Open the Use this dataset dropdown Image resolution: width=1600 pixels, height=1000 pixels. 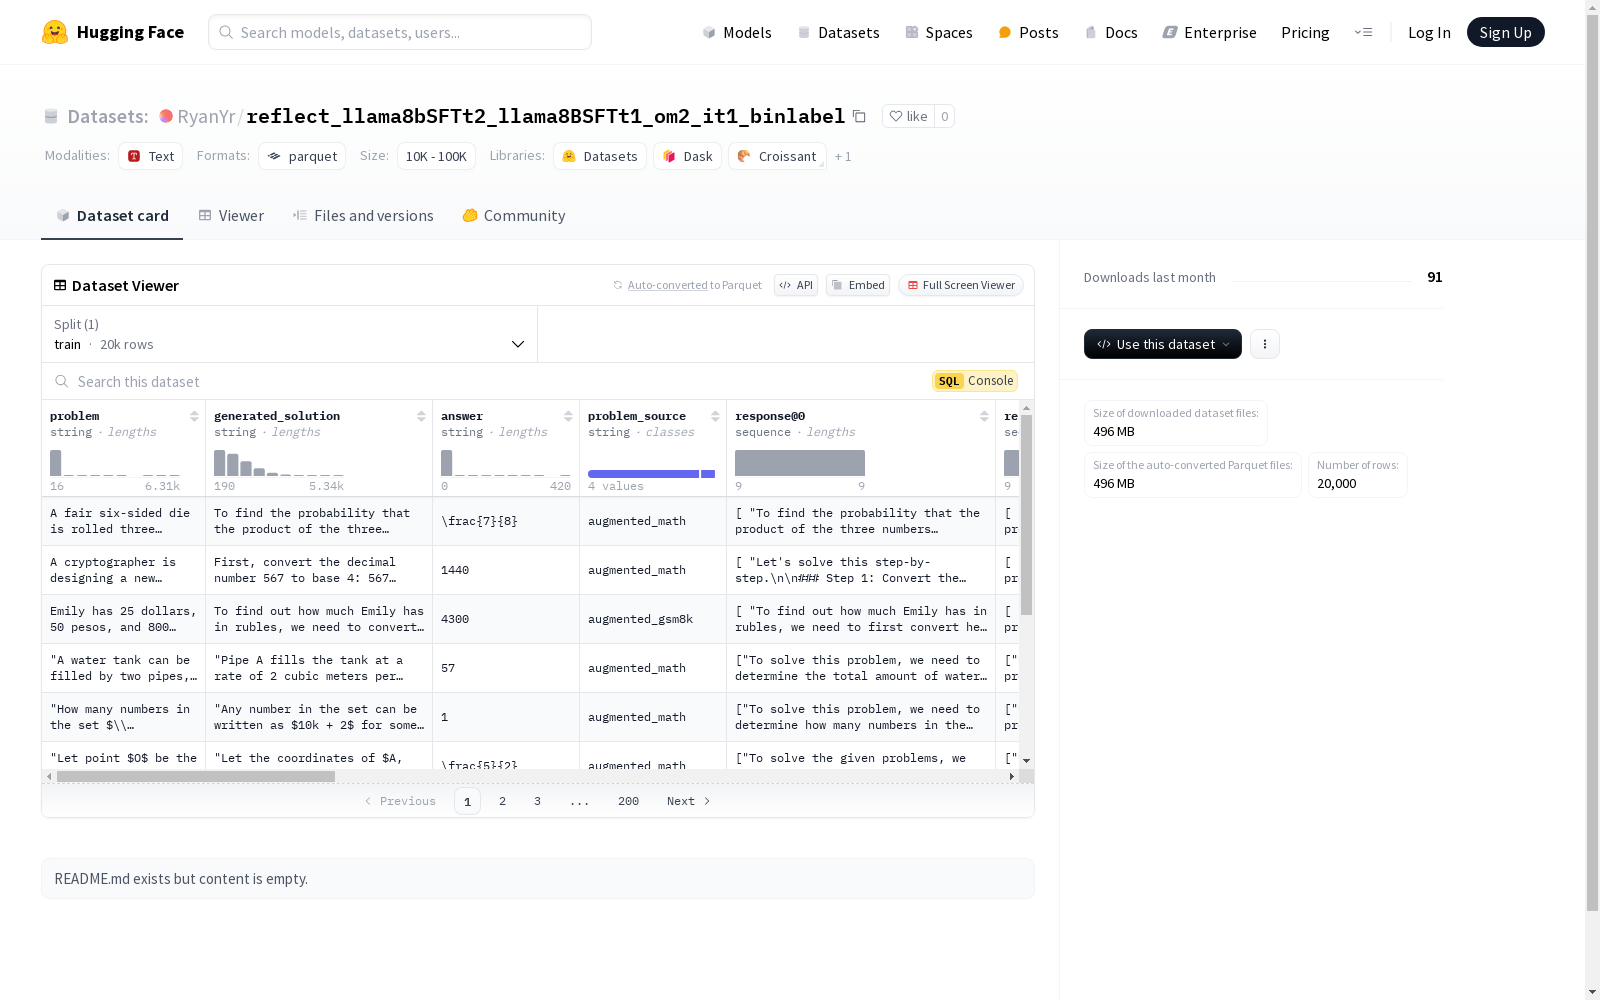point(1163,344)
